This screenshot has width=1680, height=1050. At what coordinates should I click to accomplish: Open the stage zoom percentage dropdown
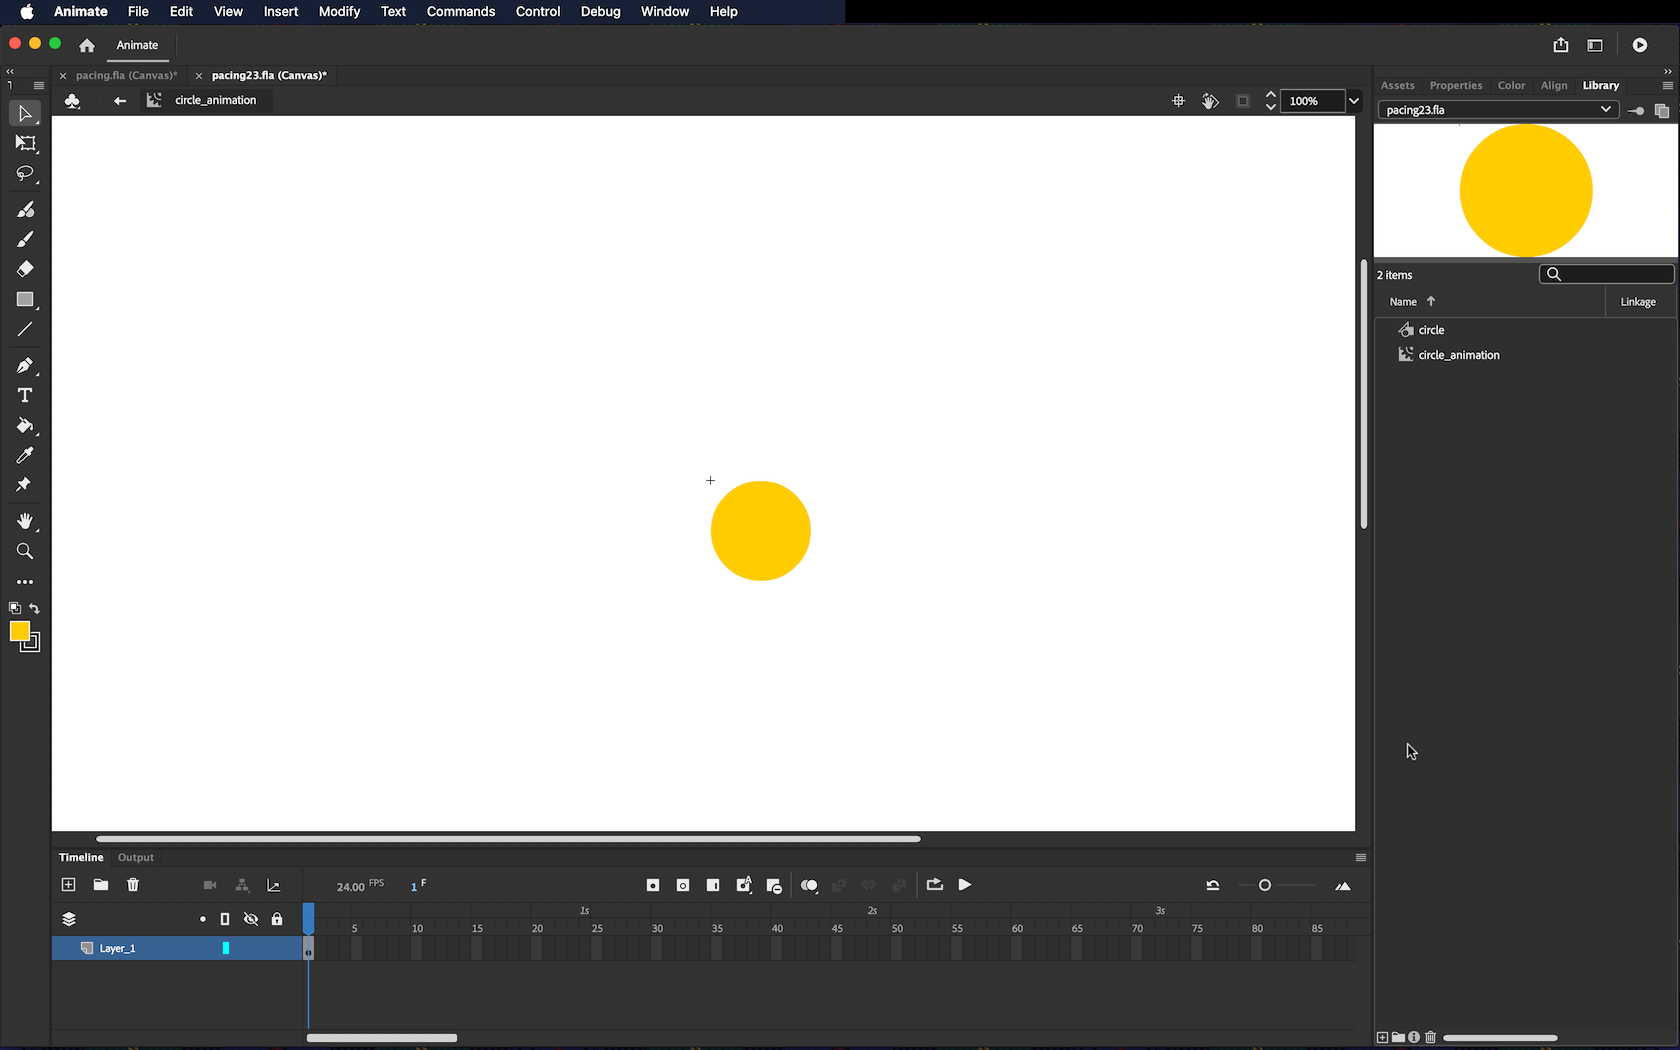(x=1354, y=101)
